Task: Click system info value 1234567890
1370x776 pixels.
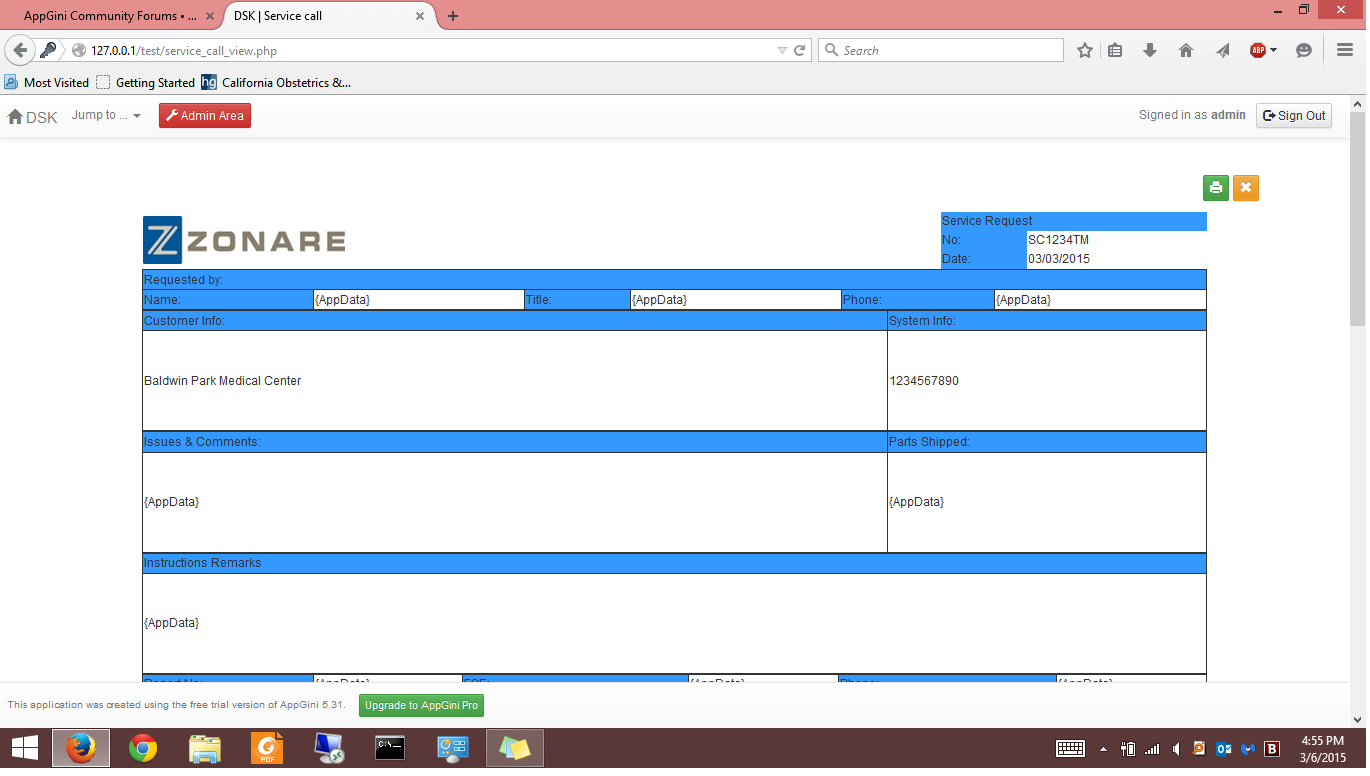Action: (x=924, y=381)
